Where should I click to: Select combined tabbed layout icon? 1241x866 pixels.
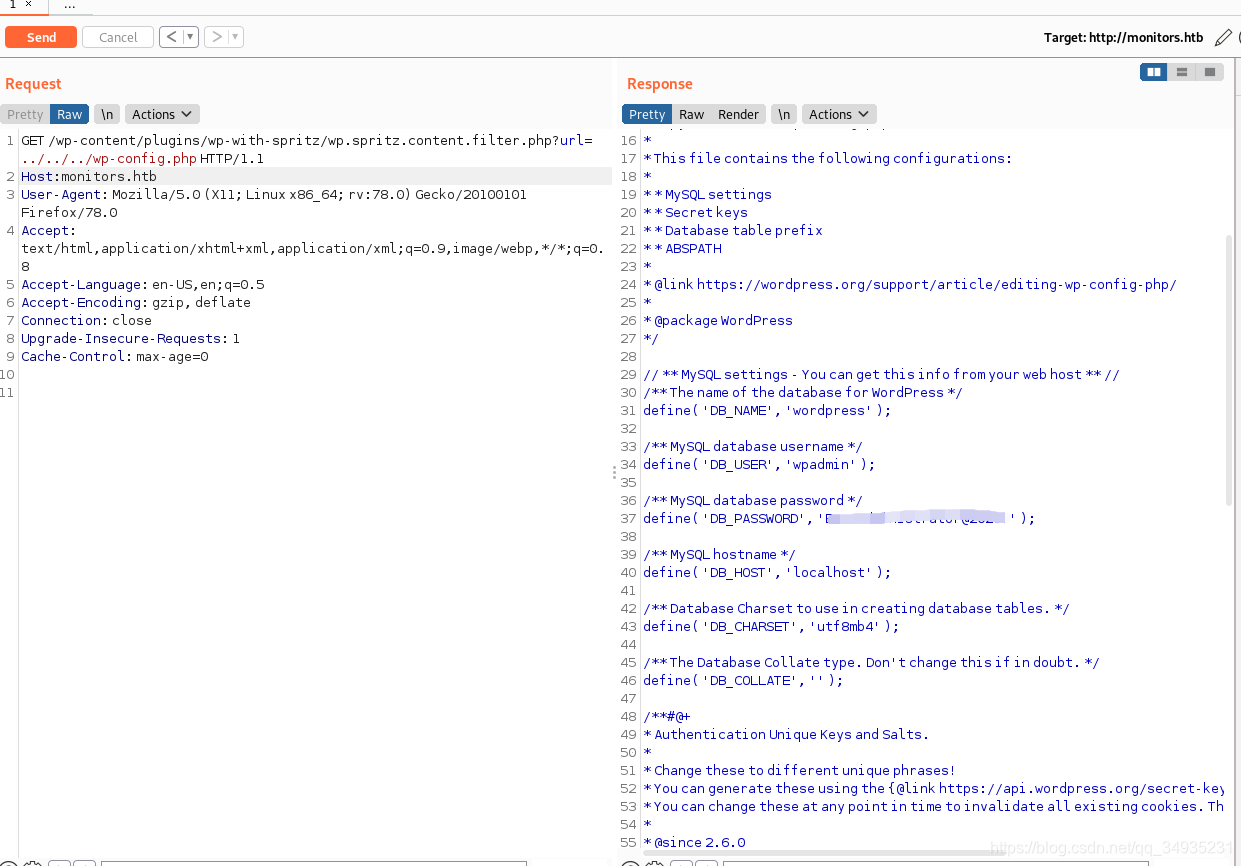click(1210, 72)
